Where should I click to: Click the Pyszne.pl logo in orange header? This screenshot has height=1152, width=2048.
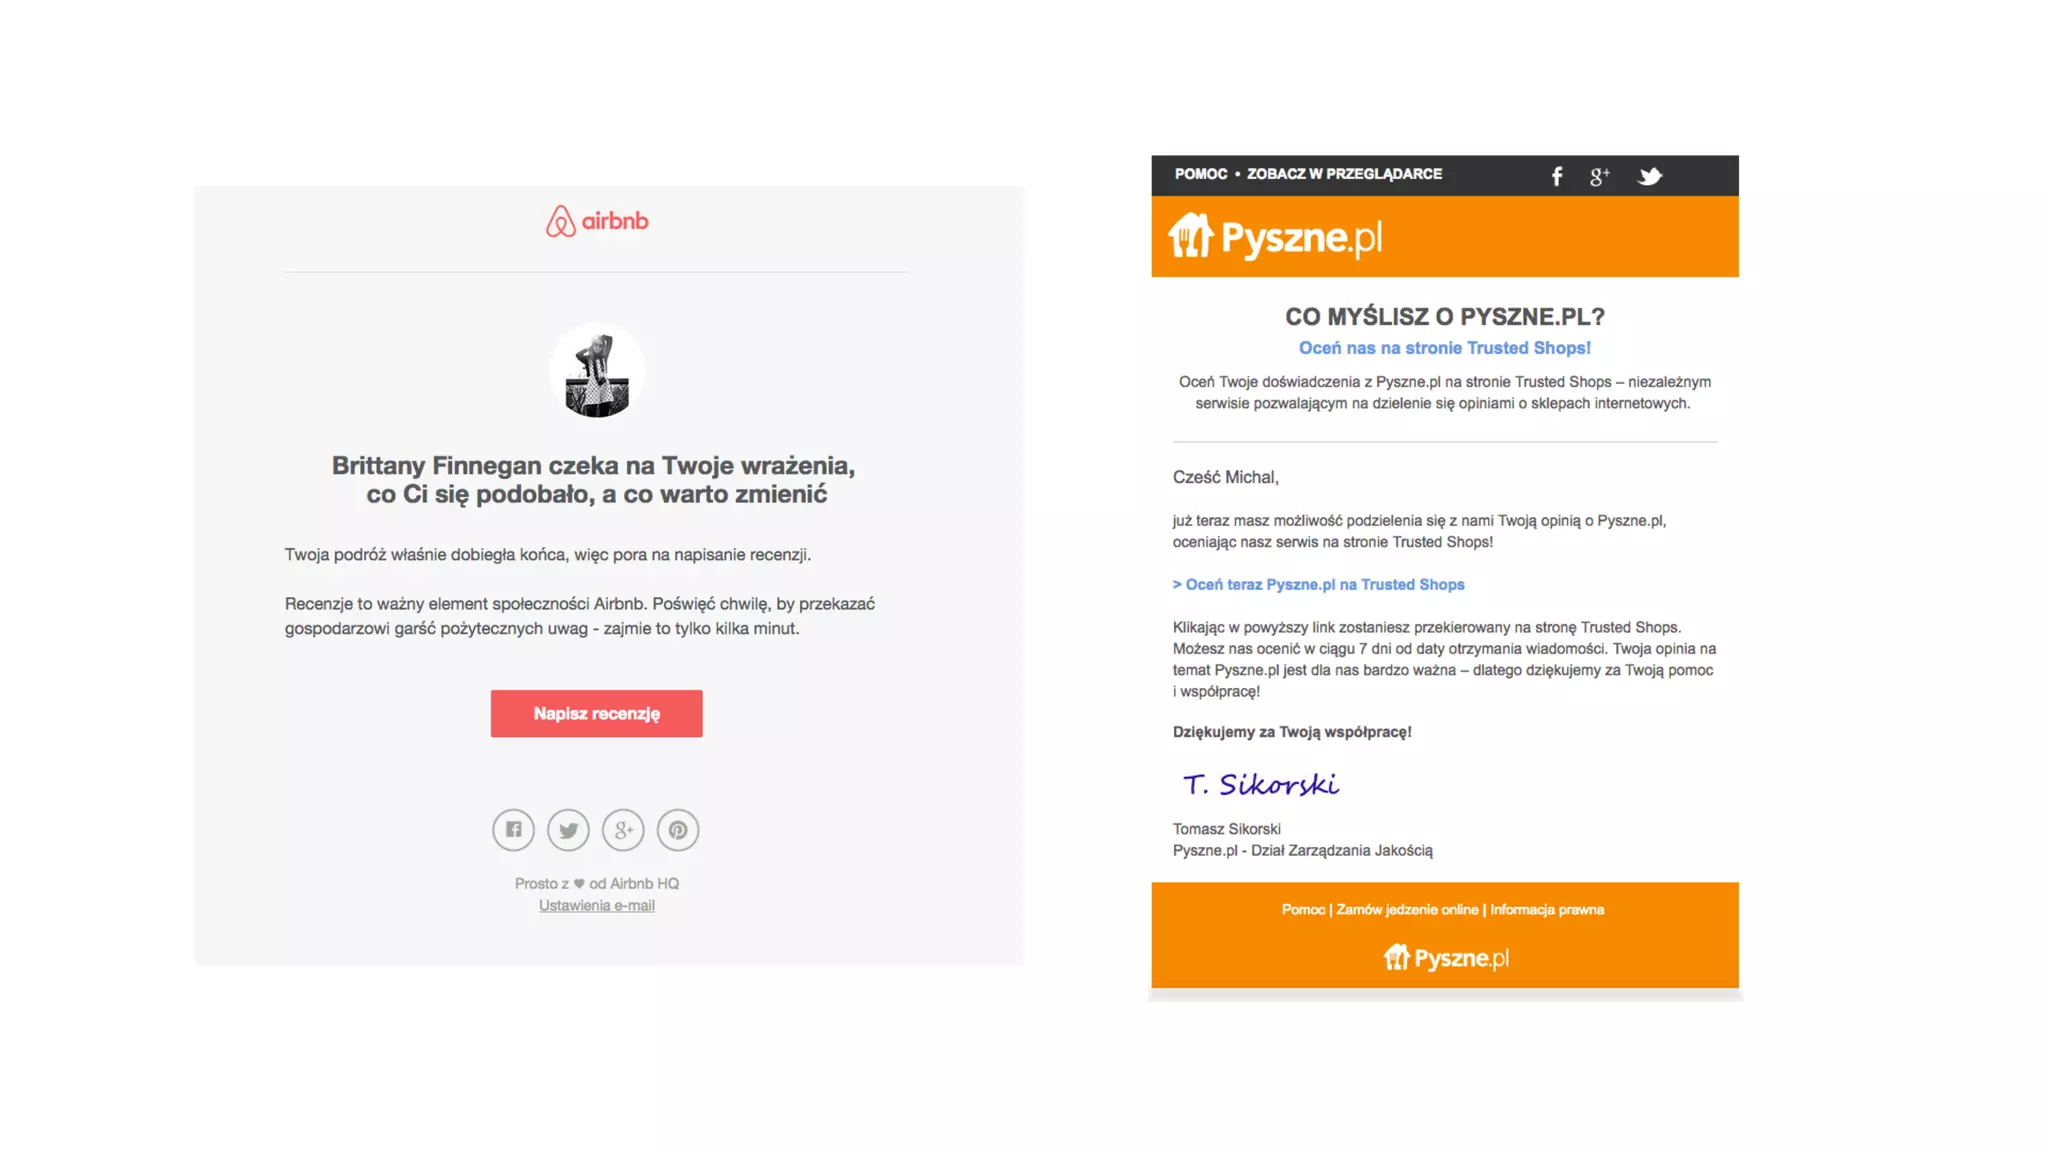click(x=1275, y=237)
